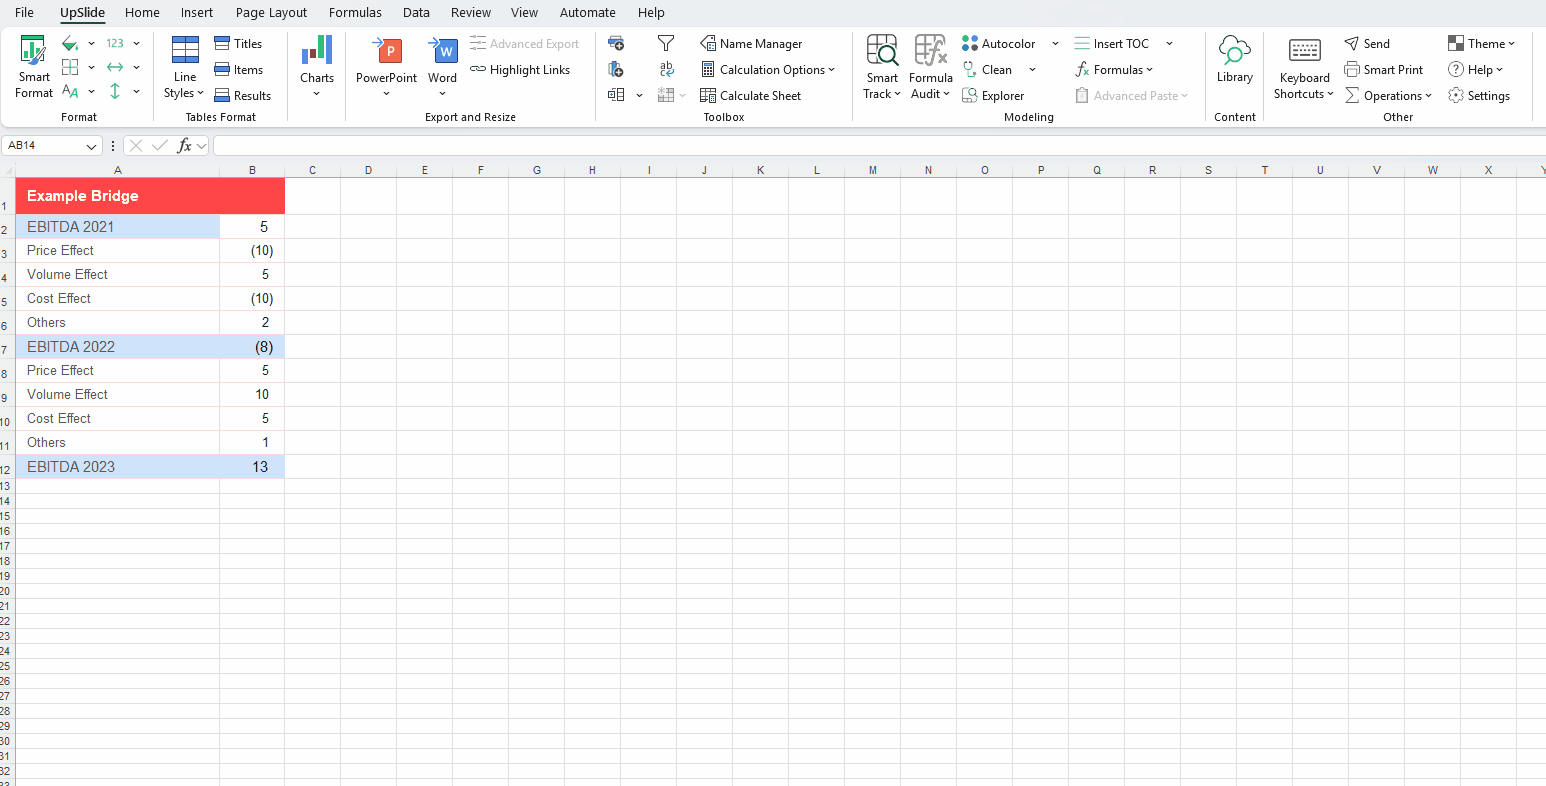Switch to the Data tab
This screenshot has width=1546, height=786.
coord(416,13)
